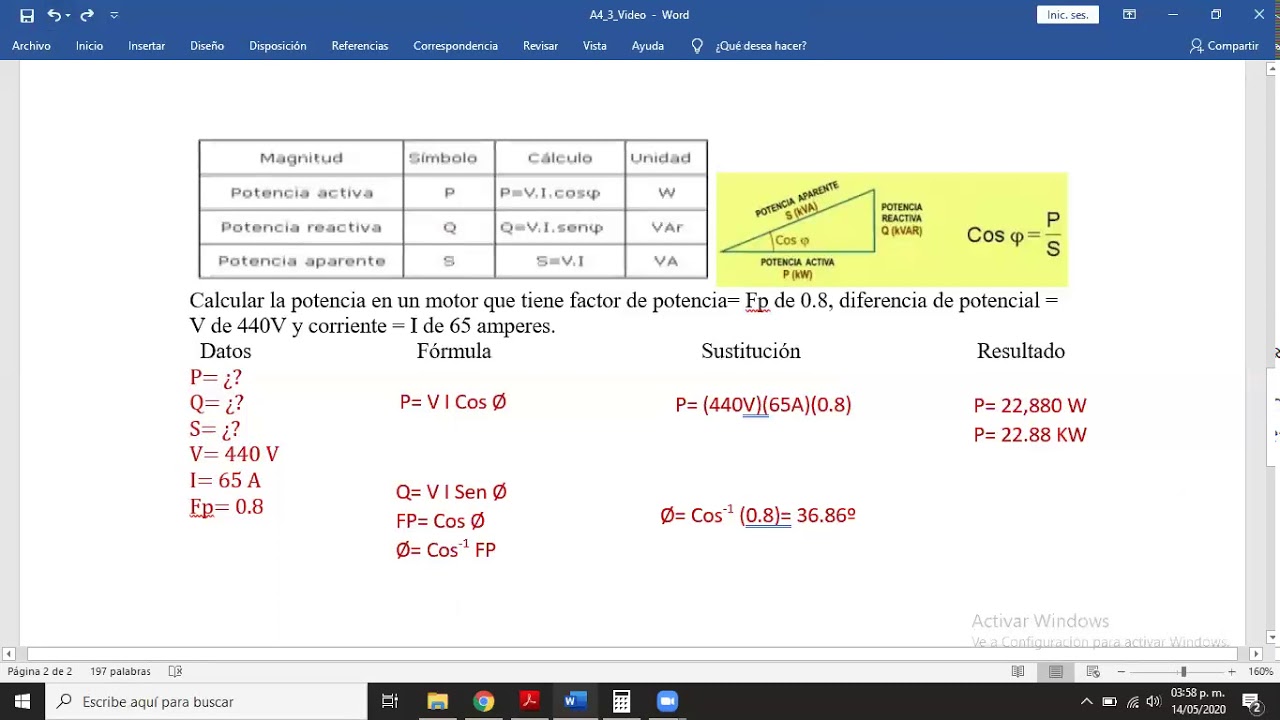Click the Windows taskbar search box
This screenshot has width=1280, height=720.
[207, 702]
